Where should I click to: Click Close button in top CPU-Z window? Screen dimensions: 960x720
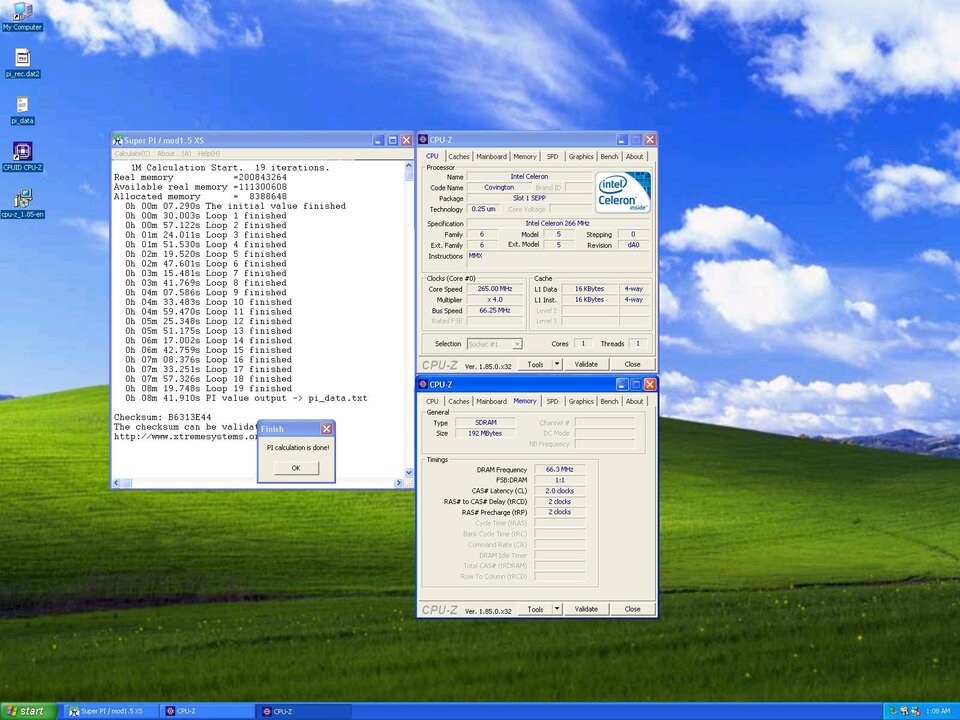tap(632, 364)
